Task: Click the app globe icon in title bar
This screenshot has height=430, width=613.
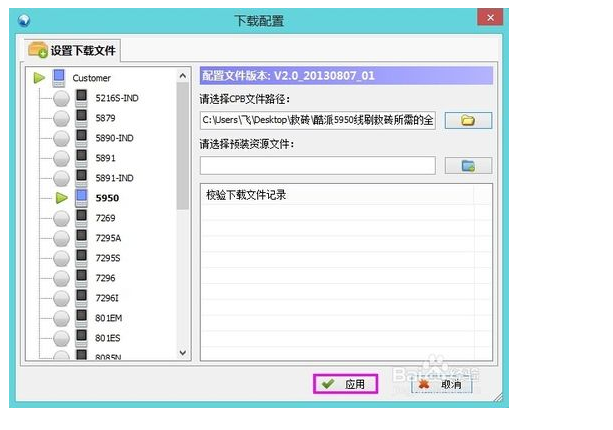Action: (24, 20)
